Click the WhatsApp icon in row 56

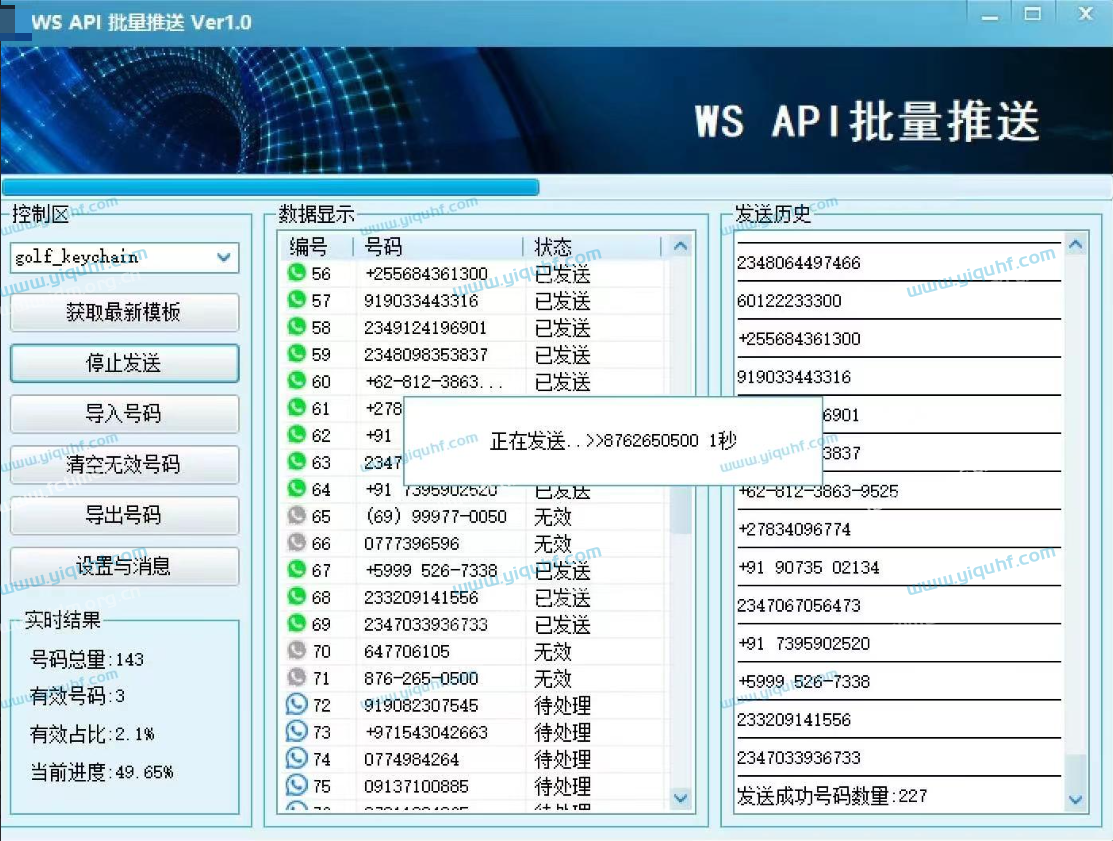297,273
